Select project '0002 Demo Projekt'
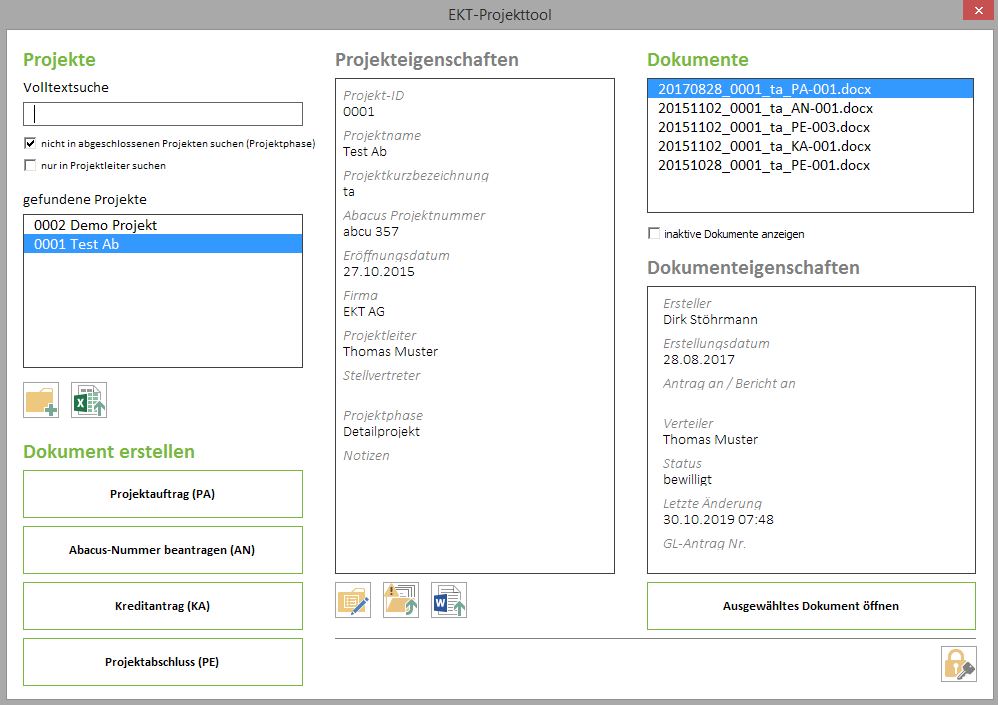The image size is (998, 705). [163, 225]
